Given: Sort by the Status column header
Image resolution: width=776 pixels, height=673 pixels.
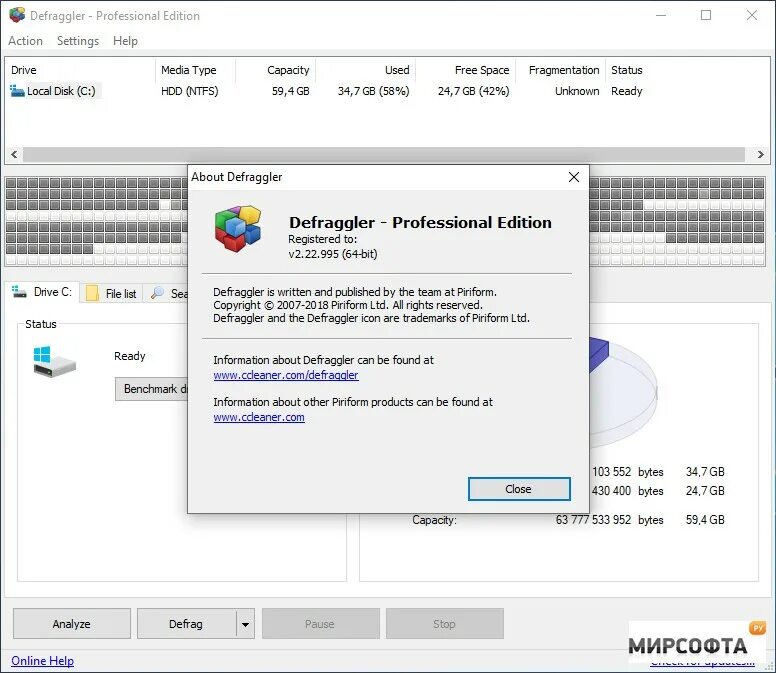Looking at the screenshot, I should (627, 70).
